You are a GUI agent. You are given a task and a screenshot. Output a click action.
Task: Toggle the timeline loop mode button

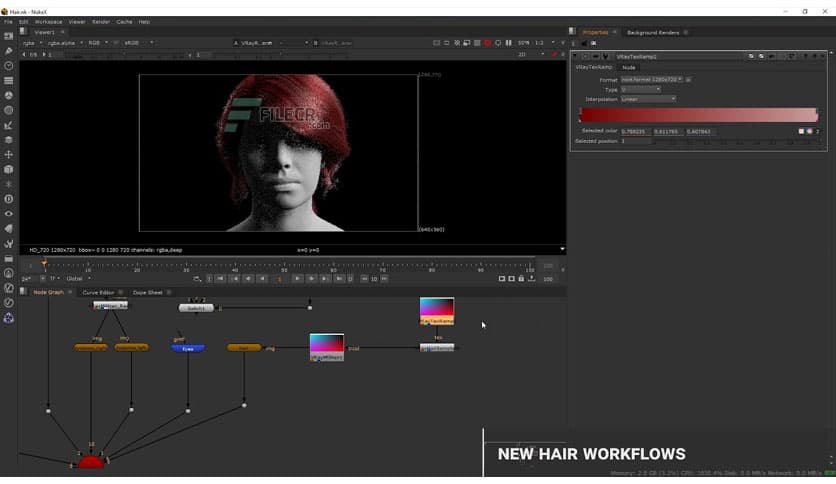click(x=197, y=279)
